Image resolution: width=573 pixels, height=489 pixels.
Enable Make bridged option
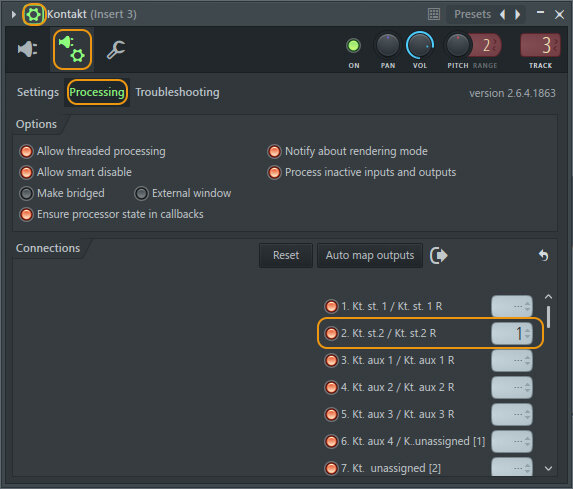26,194
